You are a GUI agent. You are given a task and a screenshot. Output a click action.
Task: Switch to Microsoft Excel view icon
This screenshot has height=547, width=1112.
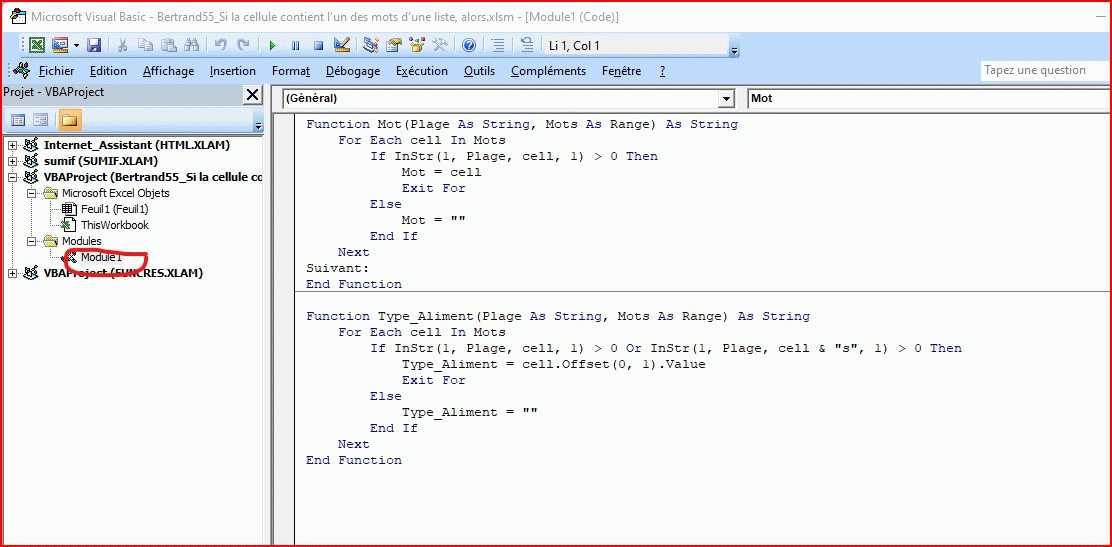(x=37, y=45)
